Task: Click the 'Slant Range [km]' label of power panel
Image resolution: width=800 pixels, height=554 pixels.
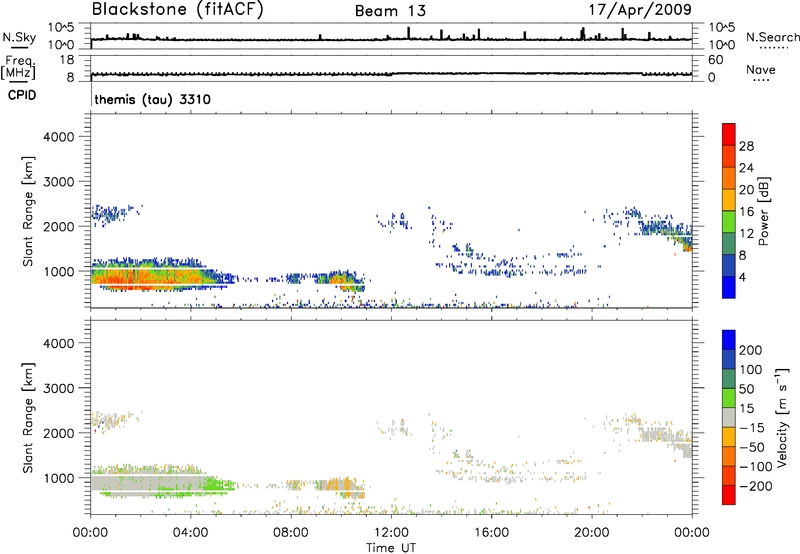Action: [28, 211]
